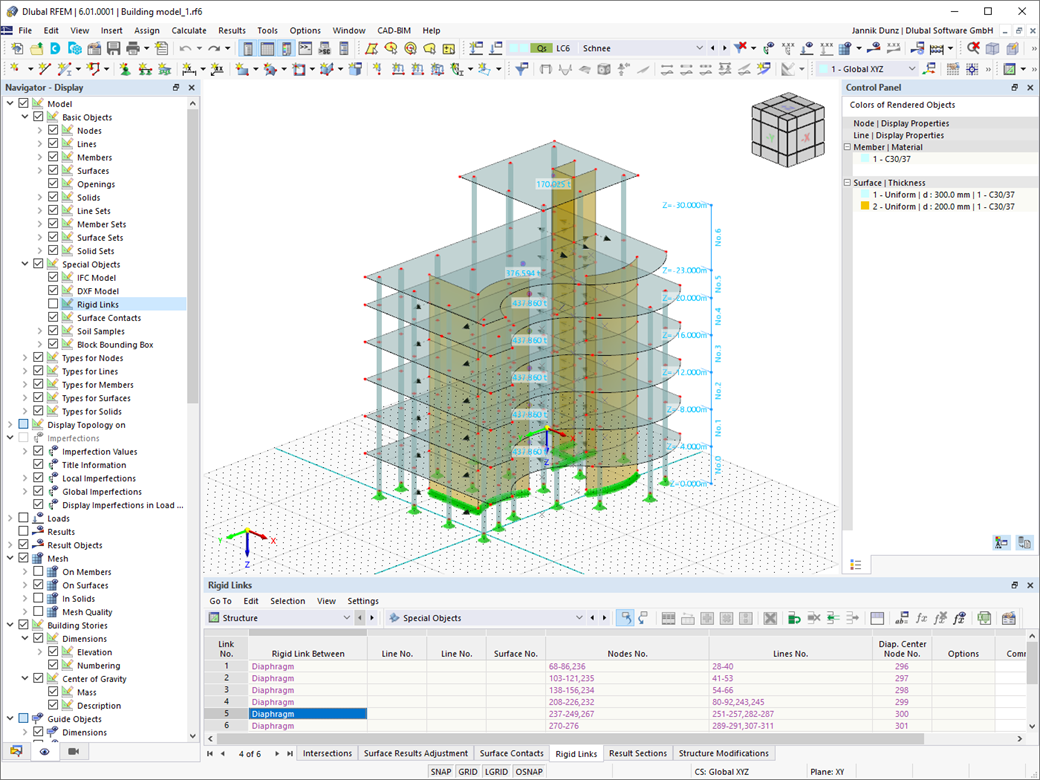Click the 300.0 mm surface thickness swatch
The image size is (1040, 780).
[865, 194]
